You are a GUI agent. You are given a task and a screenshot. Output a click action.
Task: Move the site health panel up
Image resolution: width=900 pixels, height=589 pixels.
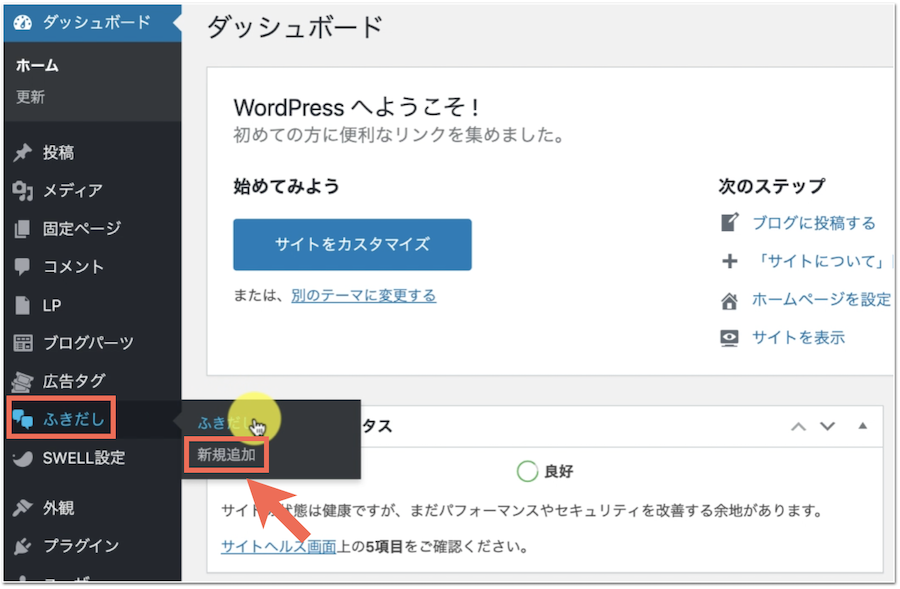798,426
